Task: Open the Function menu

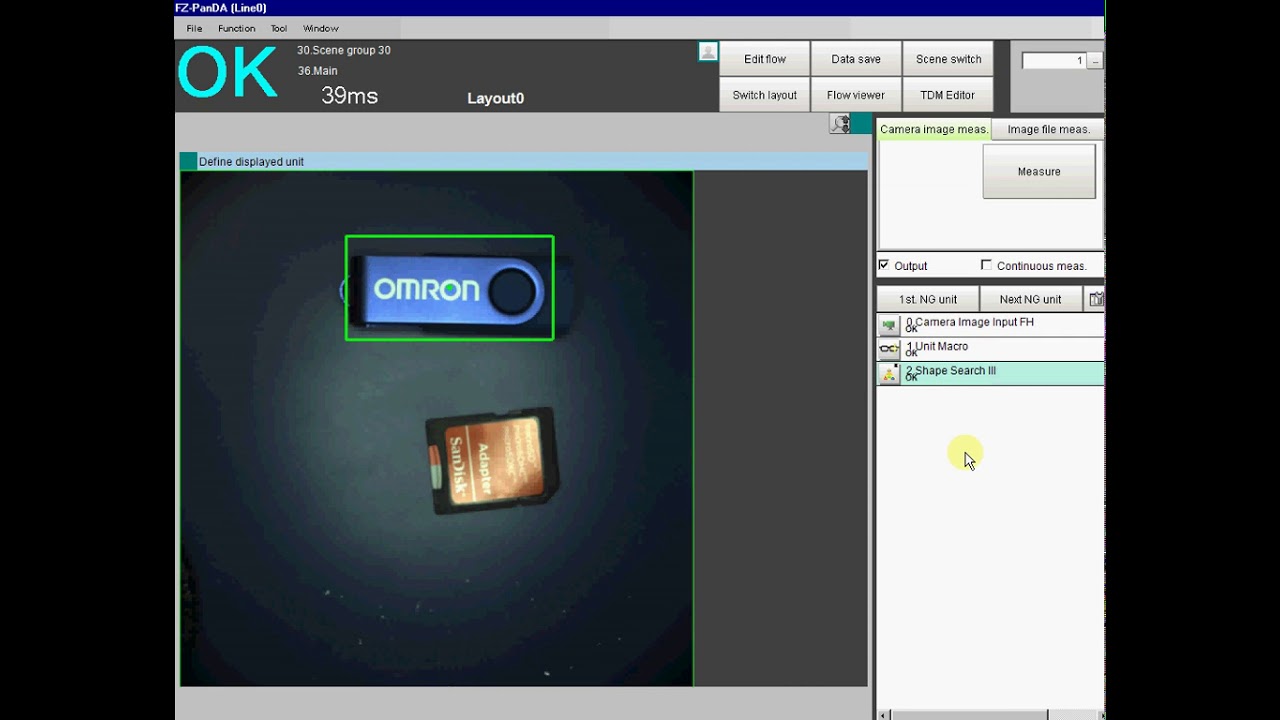Action: 237,28
